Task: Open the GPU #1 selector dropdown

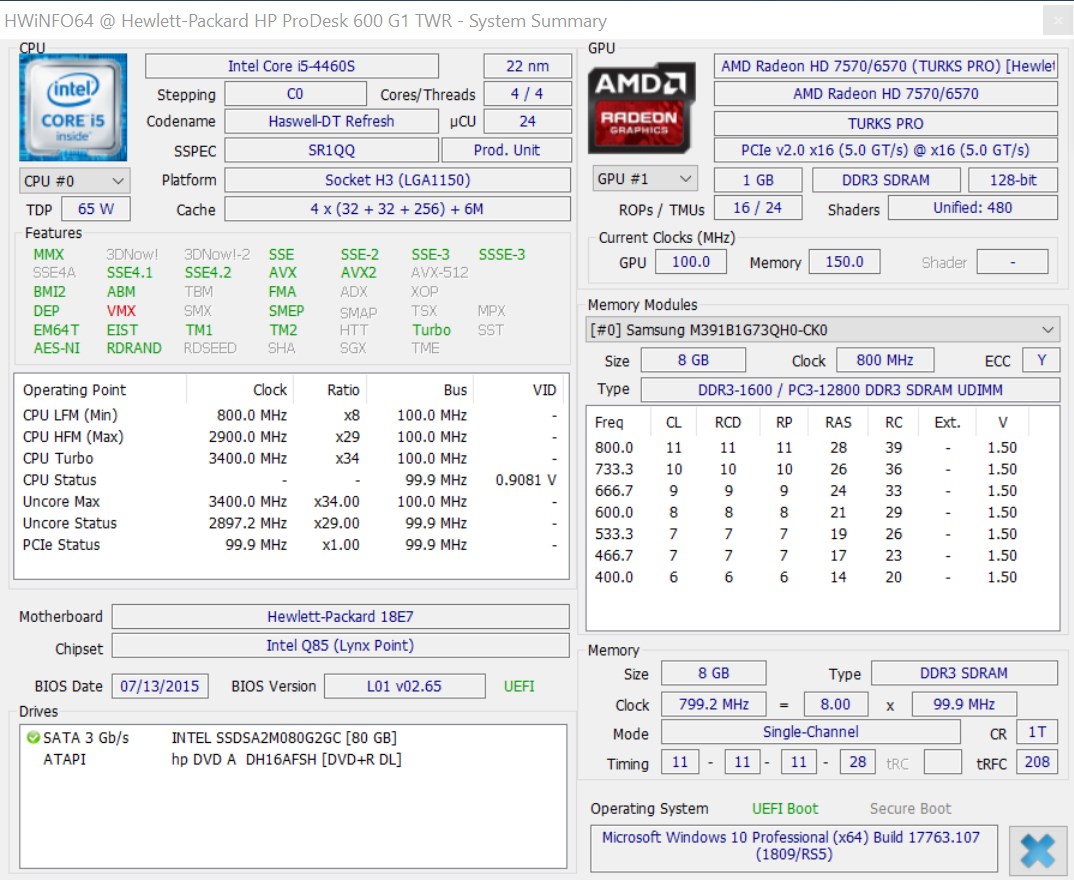Action: 644,179
